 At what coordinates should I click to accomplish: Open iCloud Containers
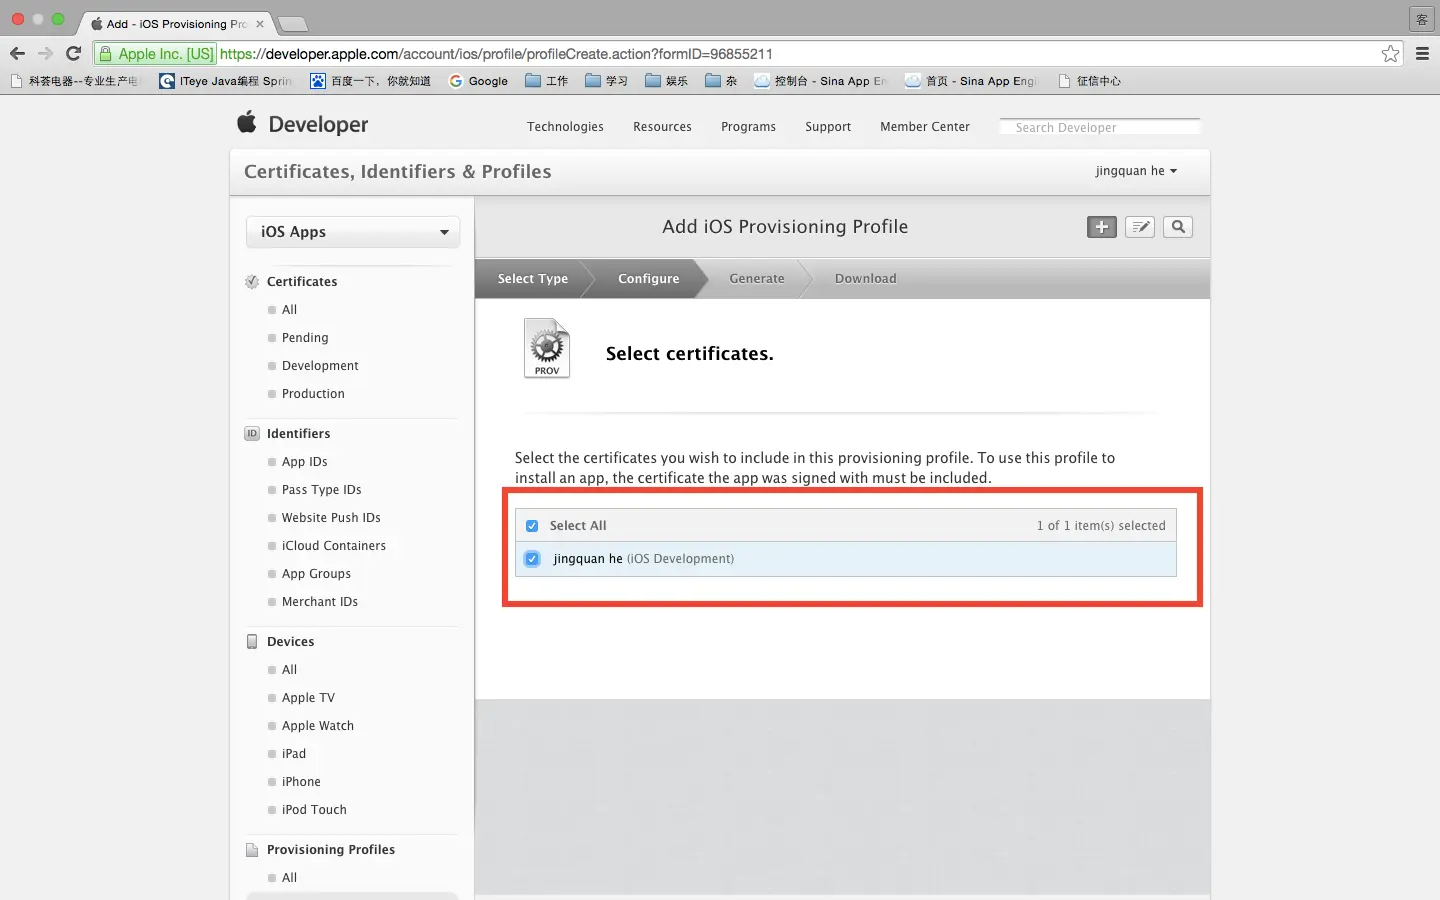[334, 546]
